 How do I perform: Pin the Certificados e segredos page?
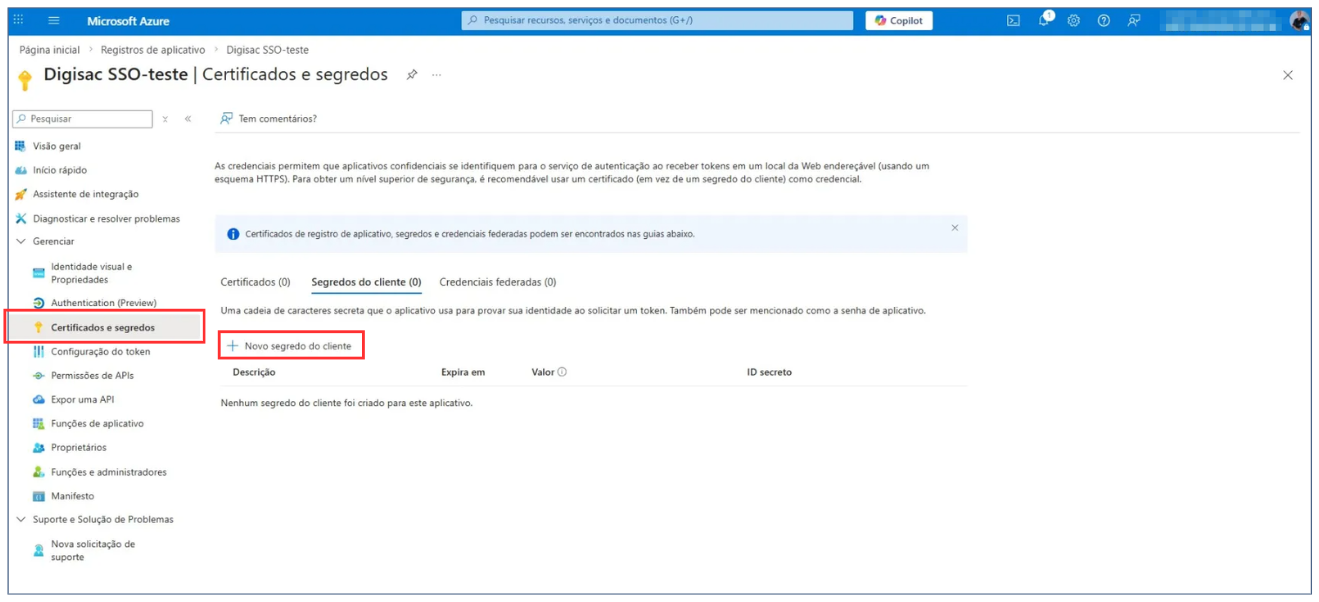411,75
